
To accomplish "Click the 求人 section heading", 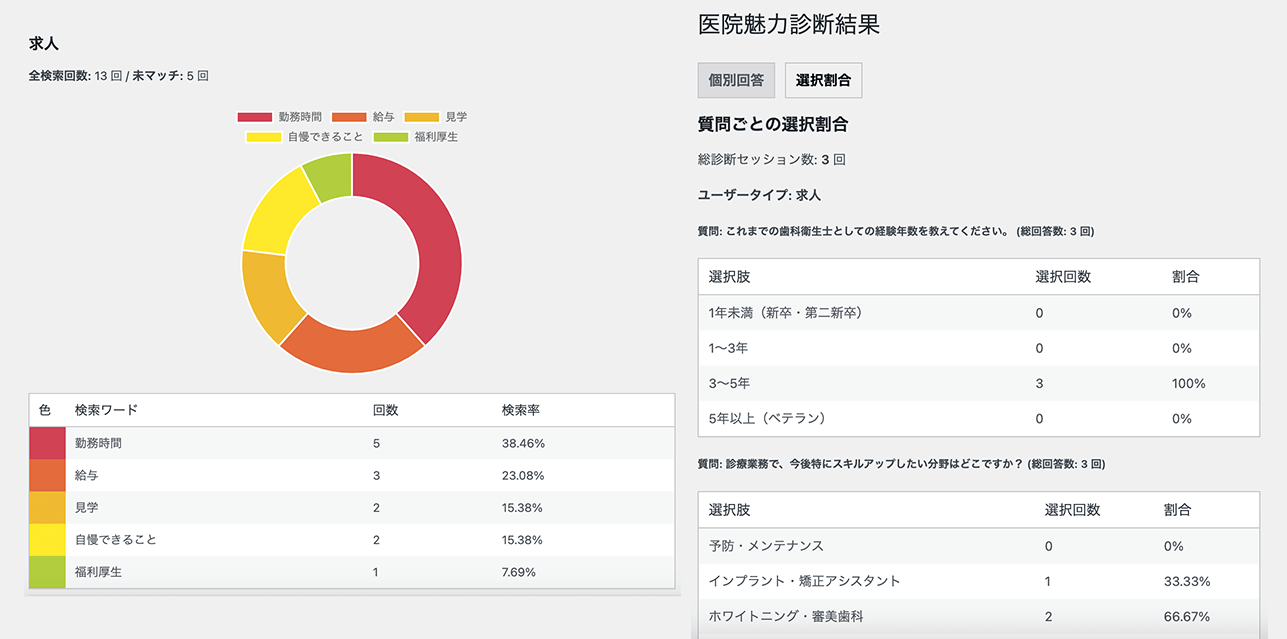I will 44,44.
